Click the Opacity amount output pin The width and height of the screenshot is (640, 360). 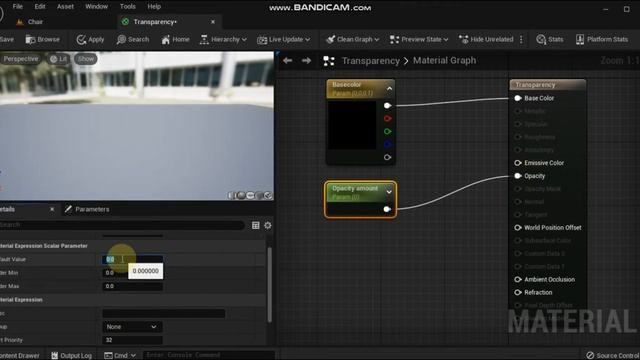tap(387, 209)
